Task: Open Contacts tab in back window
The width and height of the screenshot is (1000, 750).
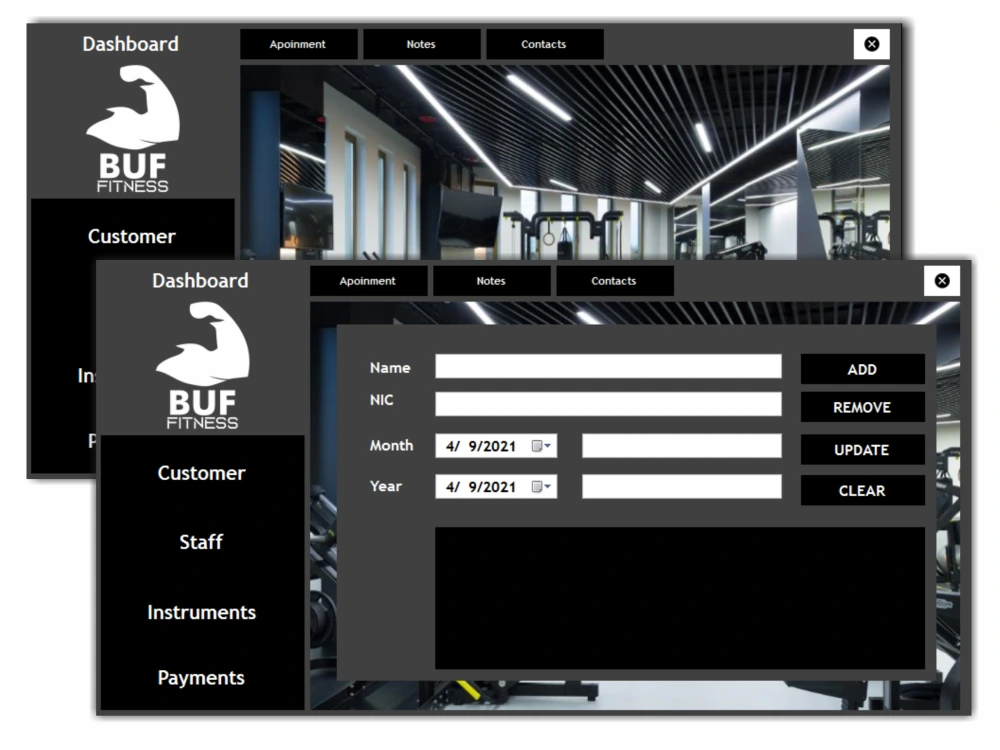Action: pos(544,44)
